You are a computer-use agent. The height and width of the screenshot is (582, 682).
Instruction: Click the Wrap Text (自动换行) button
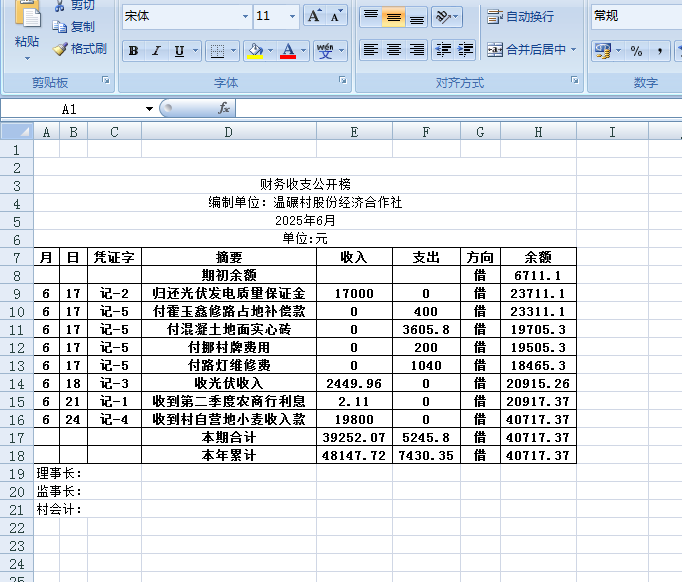pos(520,16)
